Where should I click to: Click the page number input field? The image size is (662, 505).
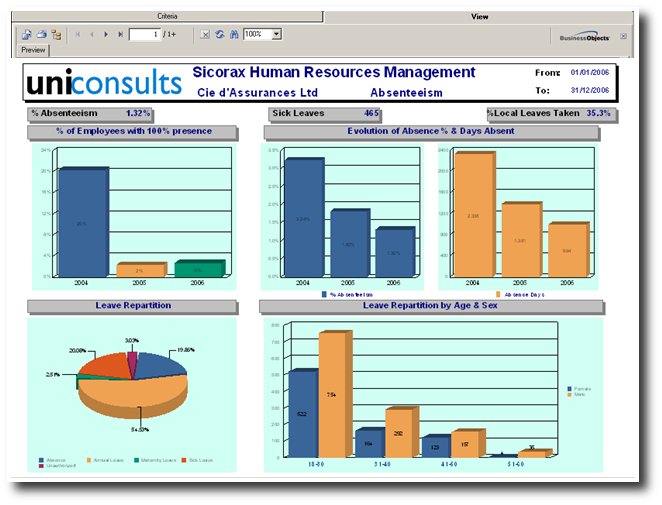click(x=144, y=34)
